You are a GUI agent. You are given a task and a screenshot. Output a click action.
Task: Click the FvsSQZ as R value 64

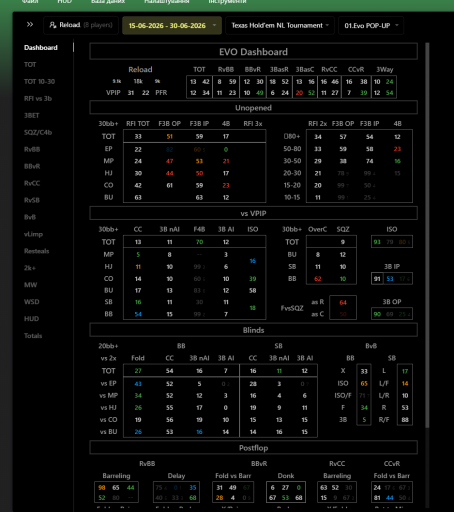tap(343, 303)
